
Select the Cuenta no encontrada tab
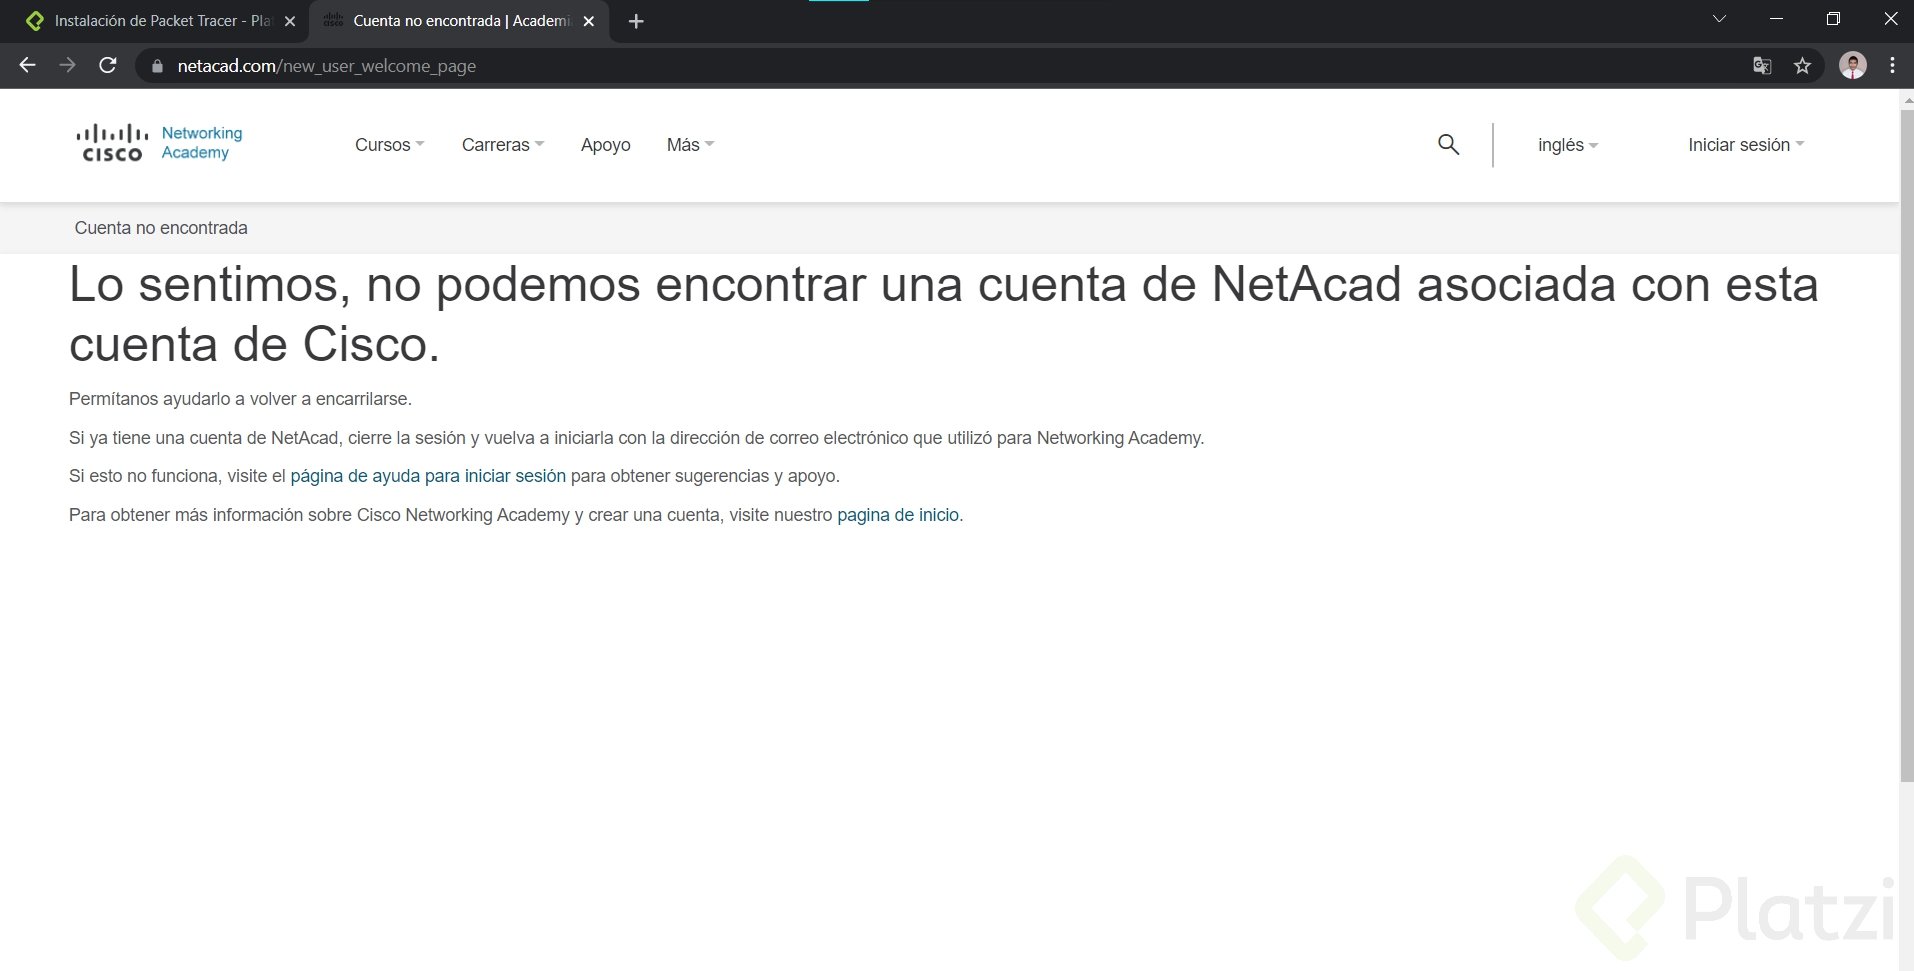click(x=460, y=21)
